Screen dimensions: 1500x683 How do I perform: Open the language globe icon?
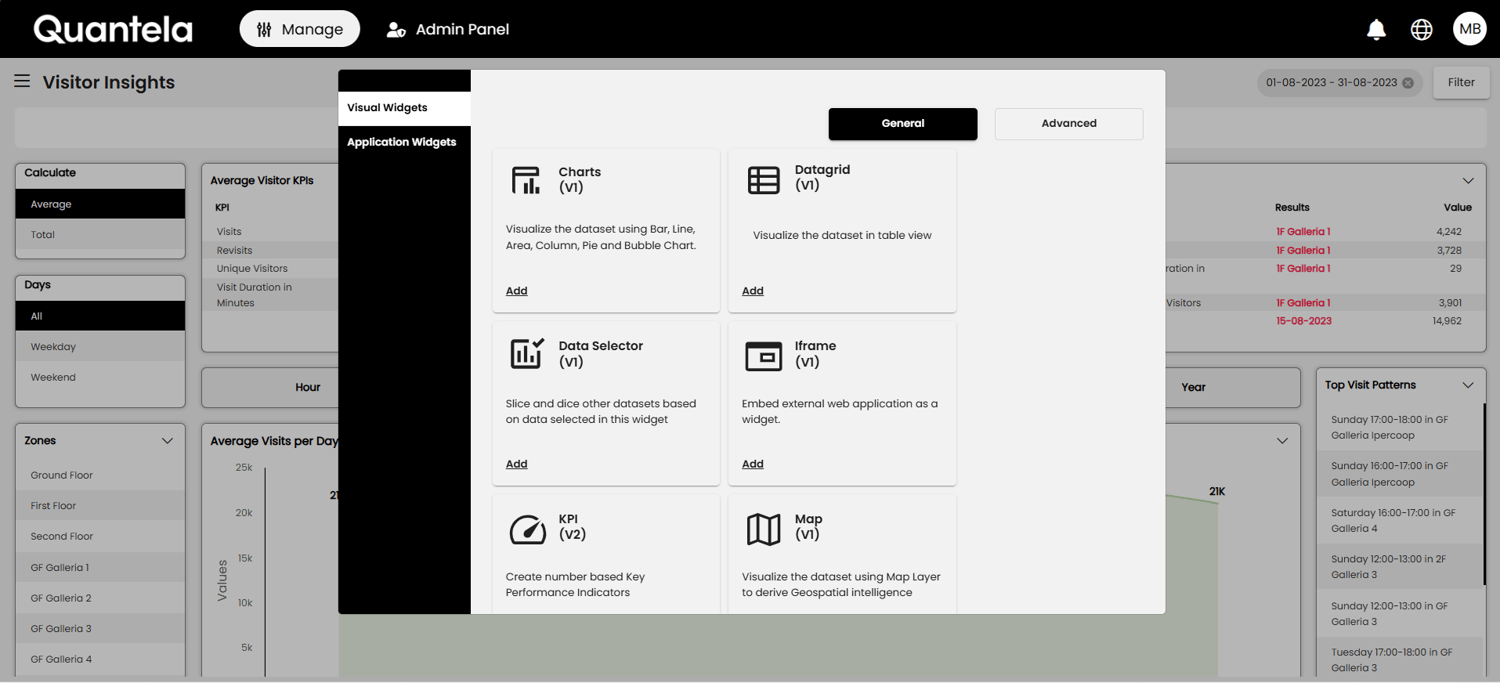point(1421,30)
